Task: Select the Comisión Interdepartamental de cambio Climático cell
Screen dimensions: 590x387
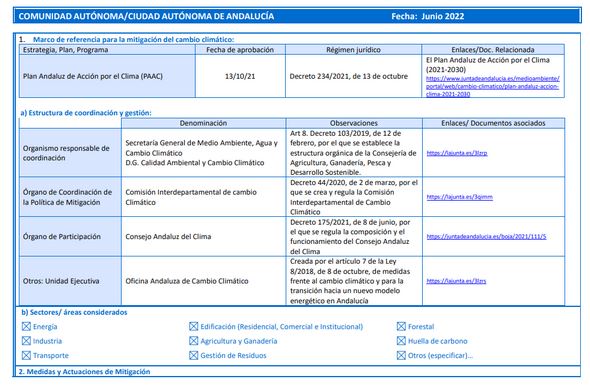Action: pyautogui.click(x=203, y=197)
